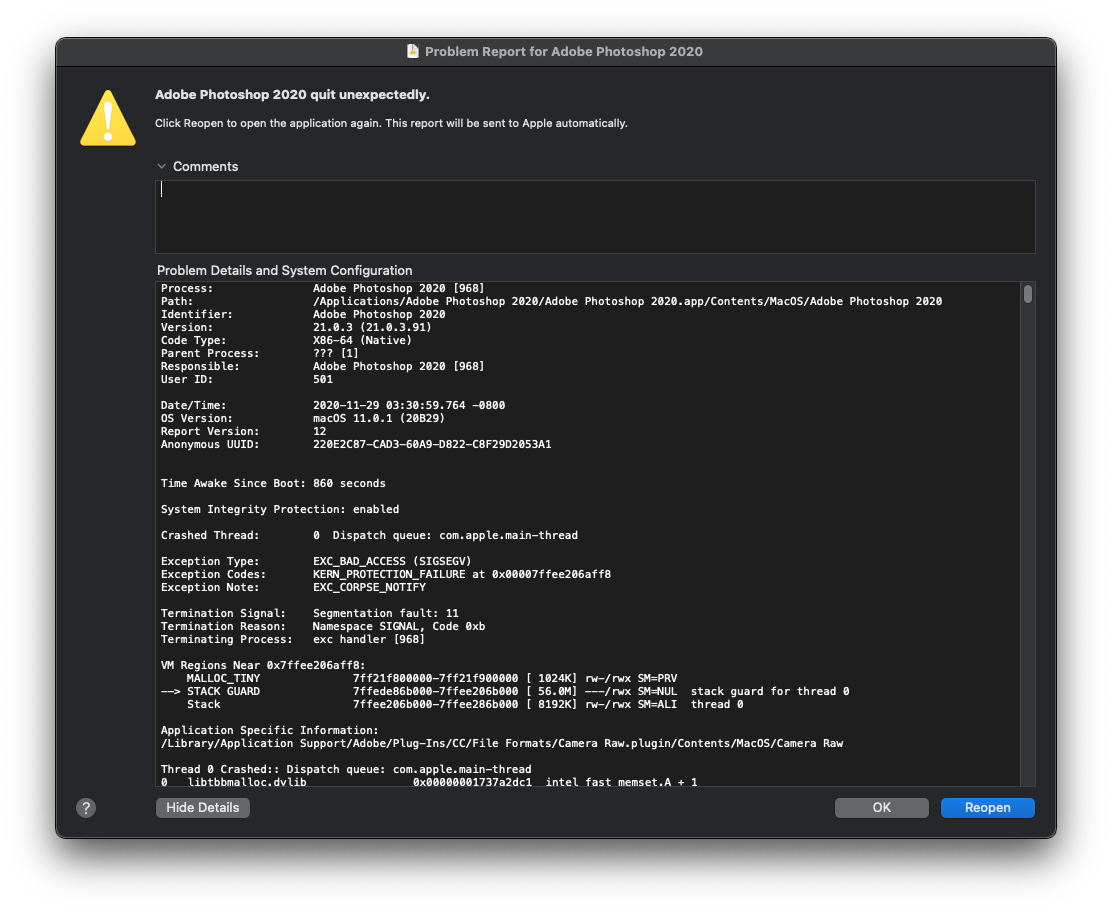Click Code Type 'X86-64 (Native)'

[x=362, y=340]
